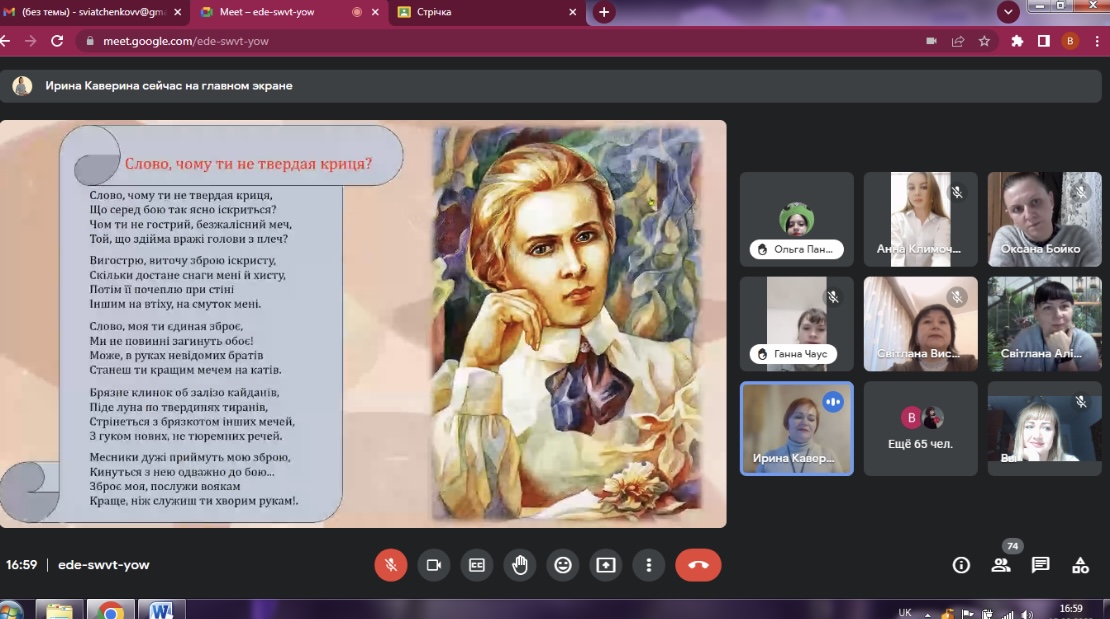
Task: Toggle the camera button
Action: coord(434,564)
